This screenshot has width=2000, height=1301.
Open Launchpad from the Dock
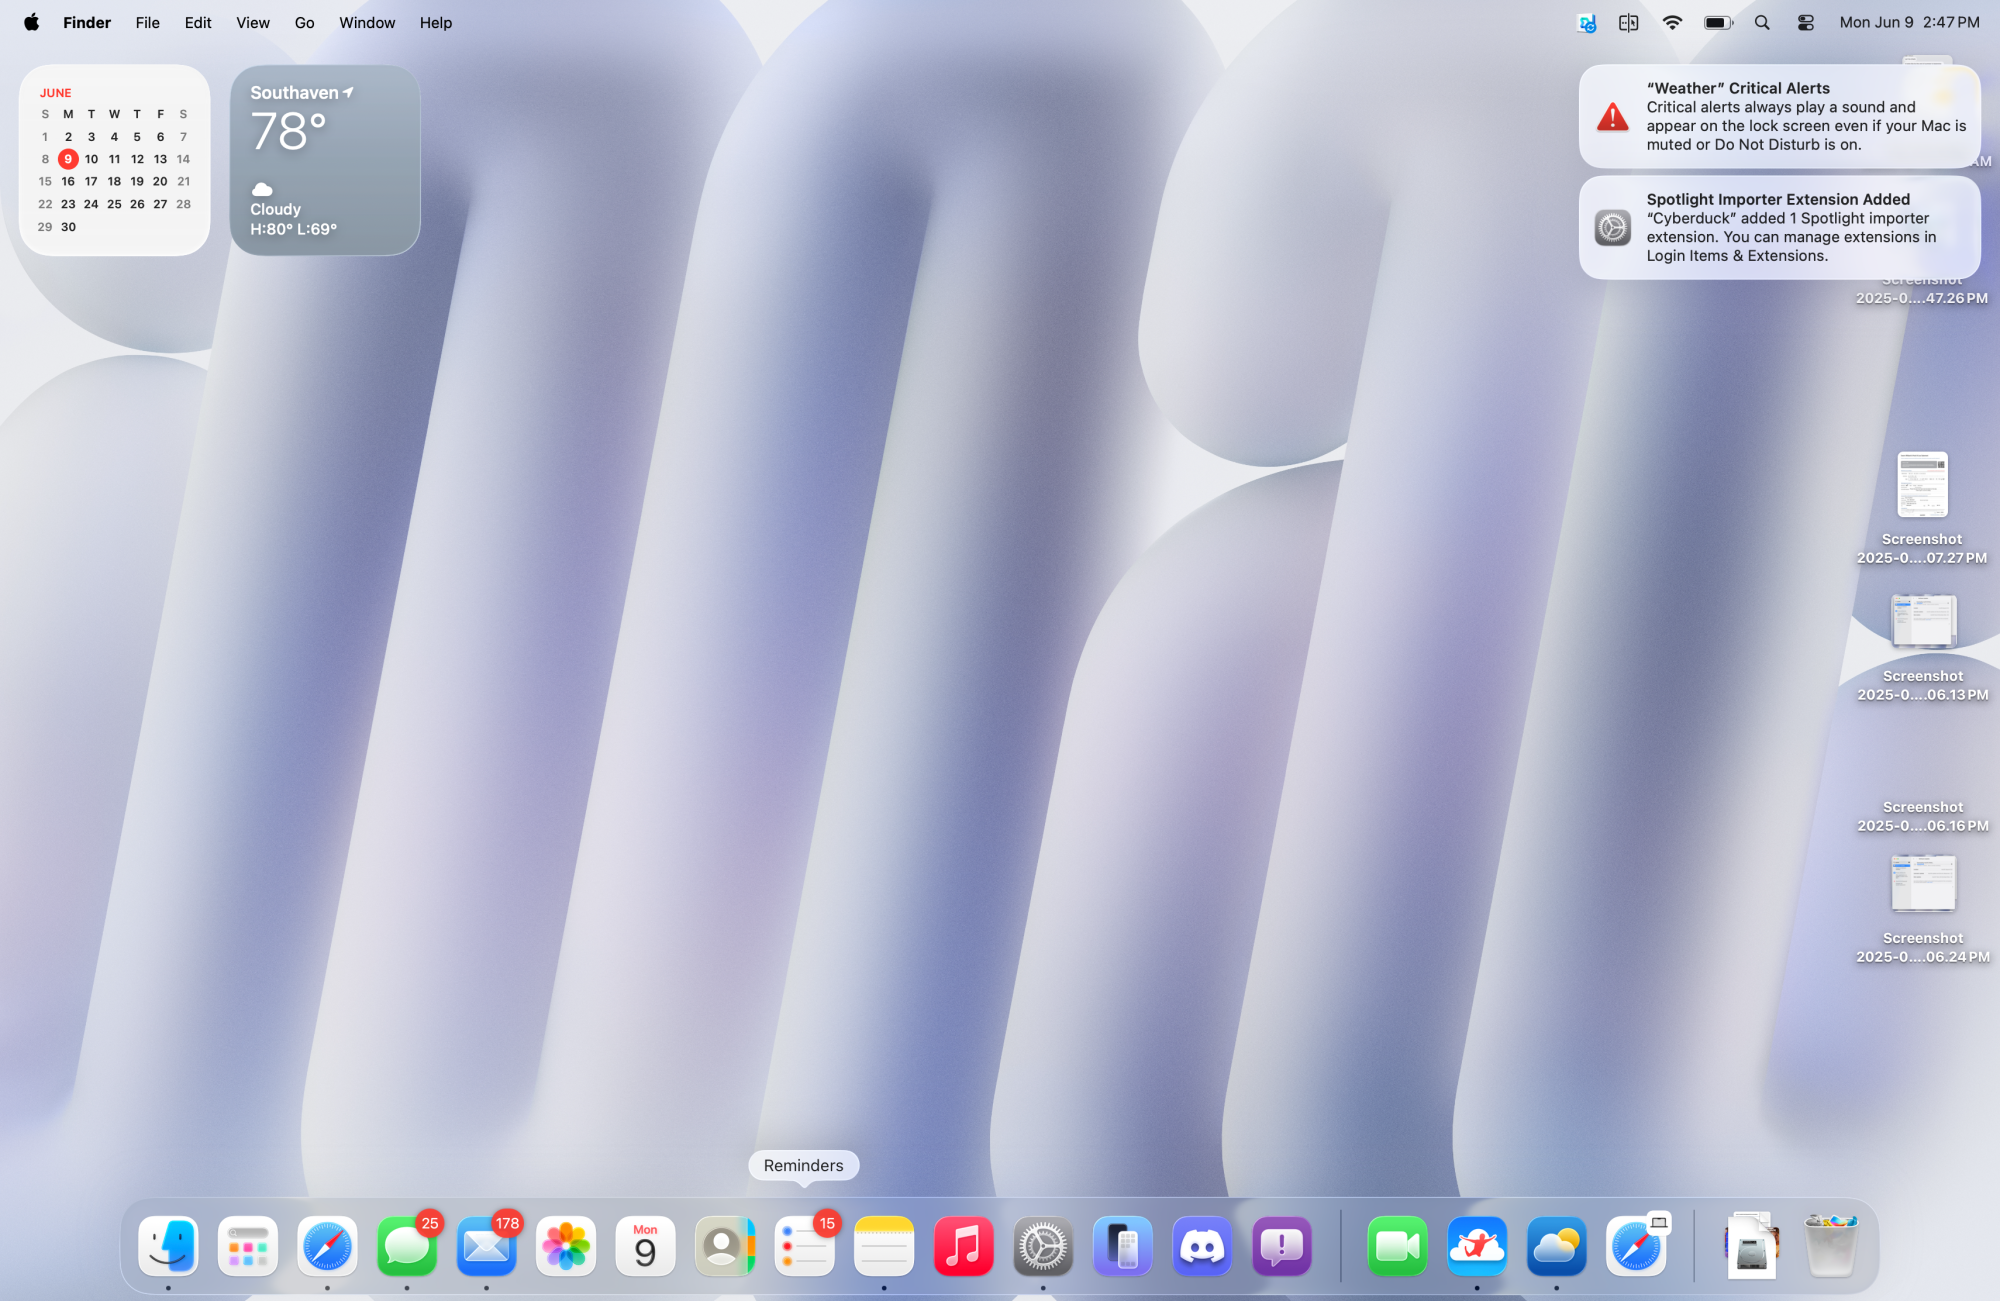click(x=247, y=1246)
